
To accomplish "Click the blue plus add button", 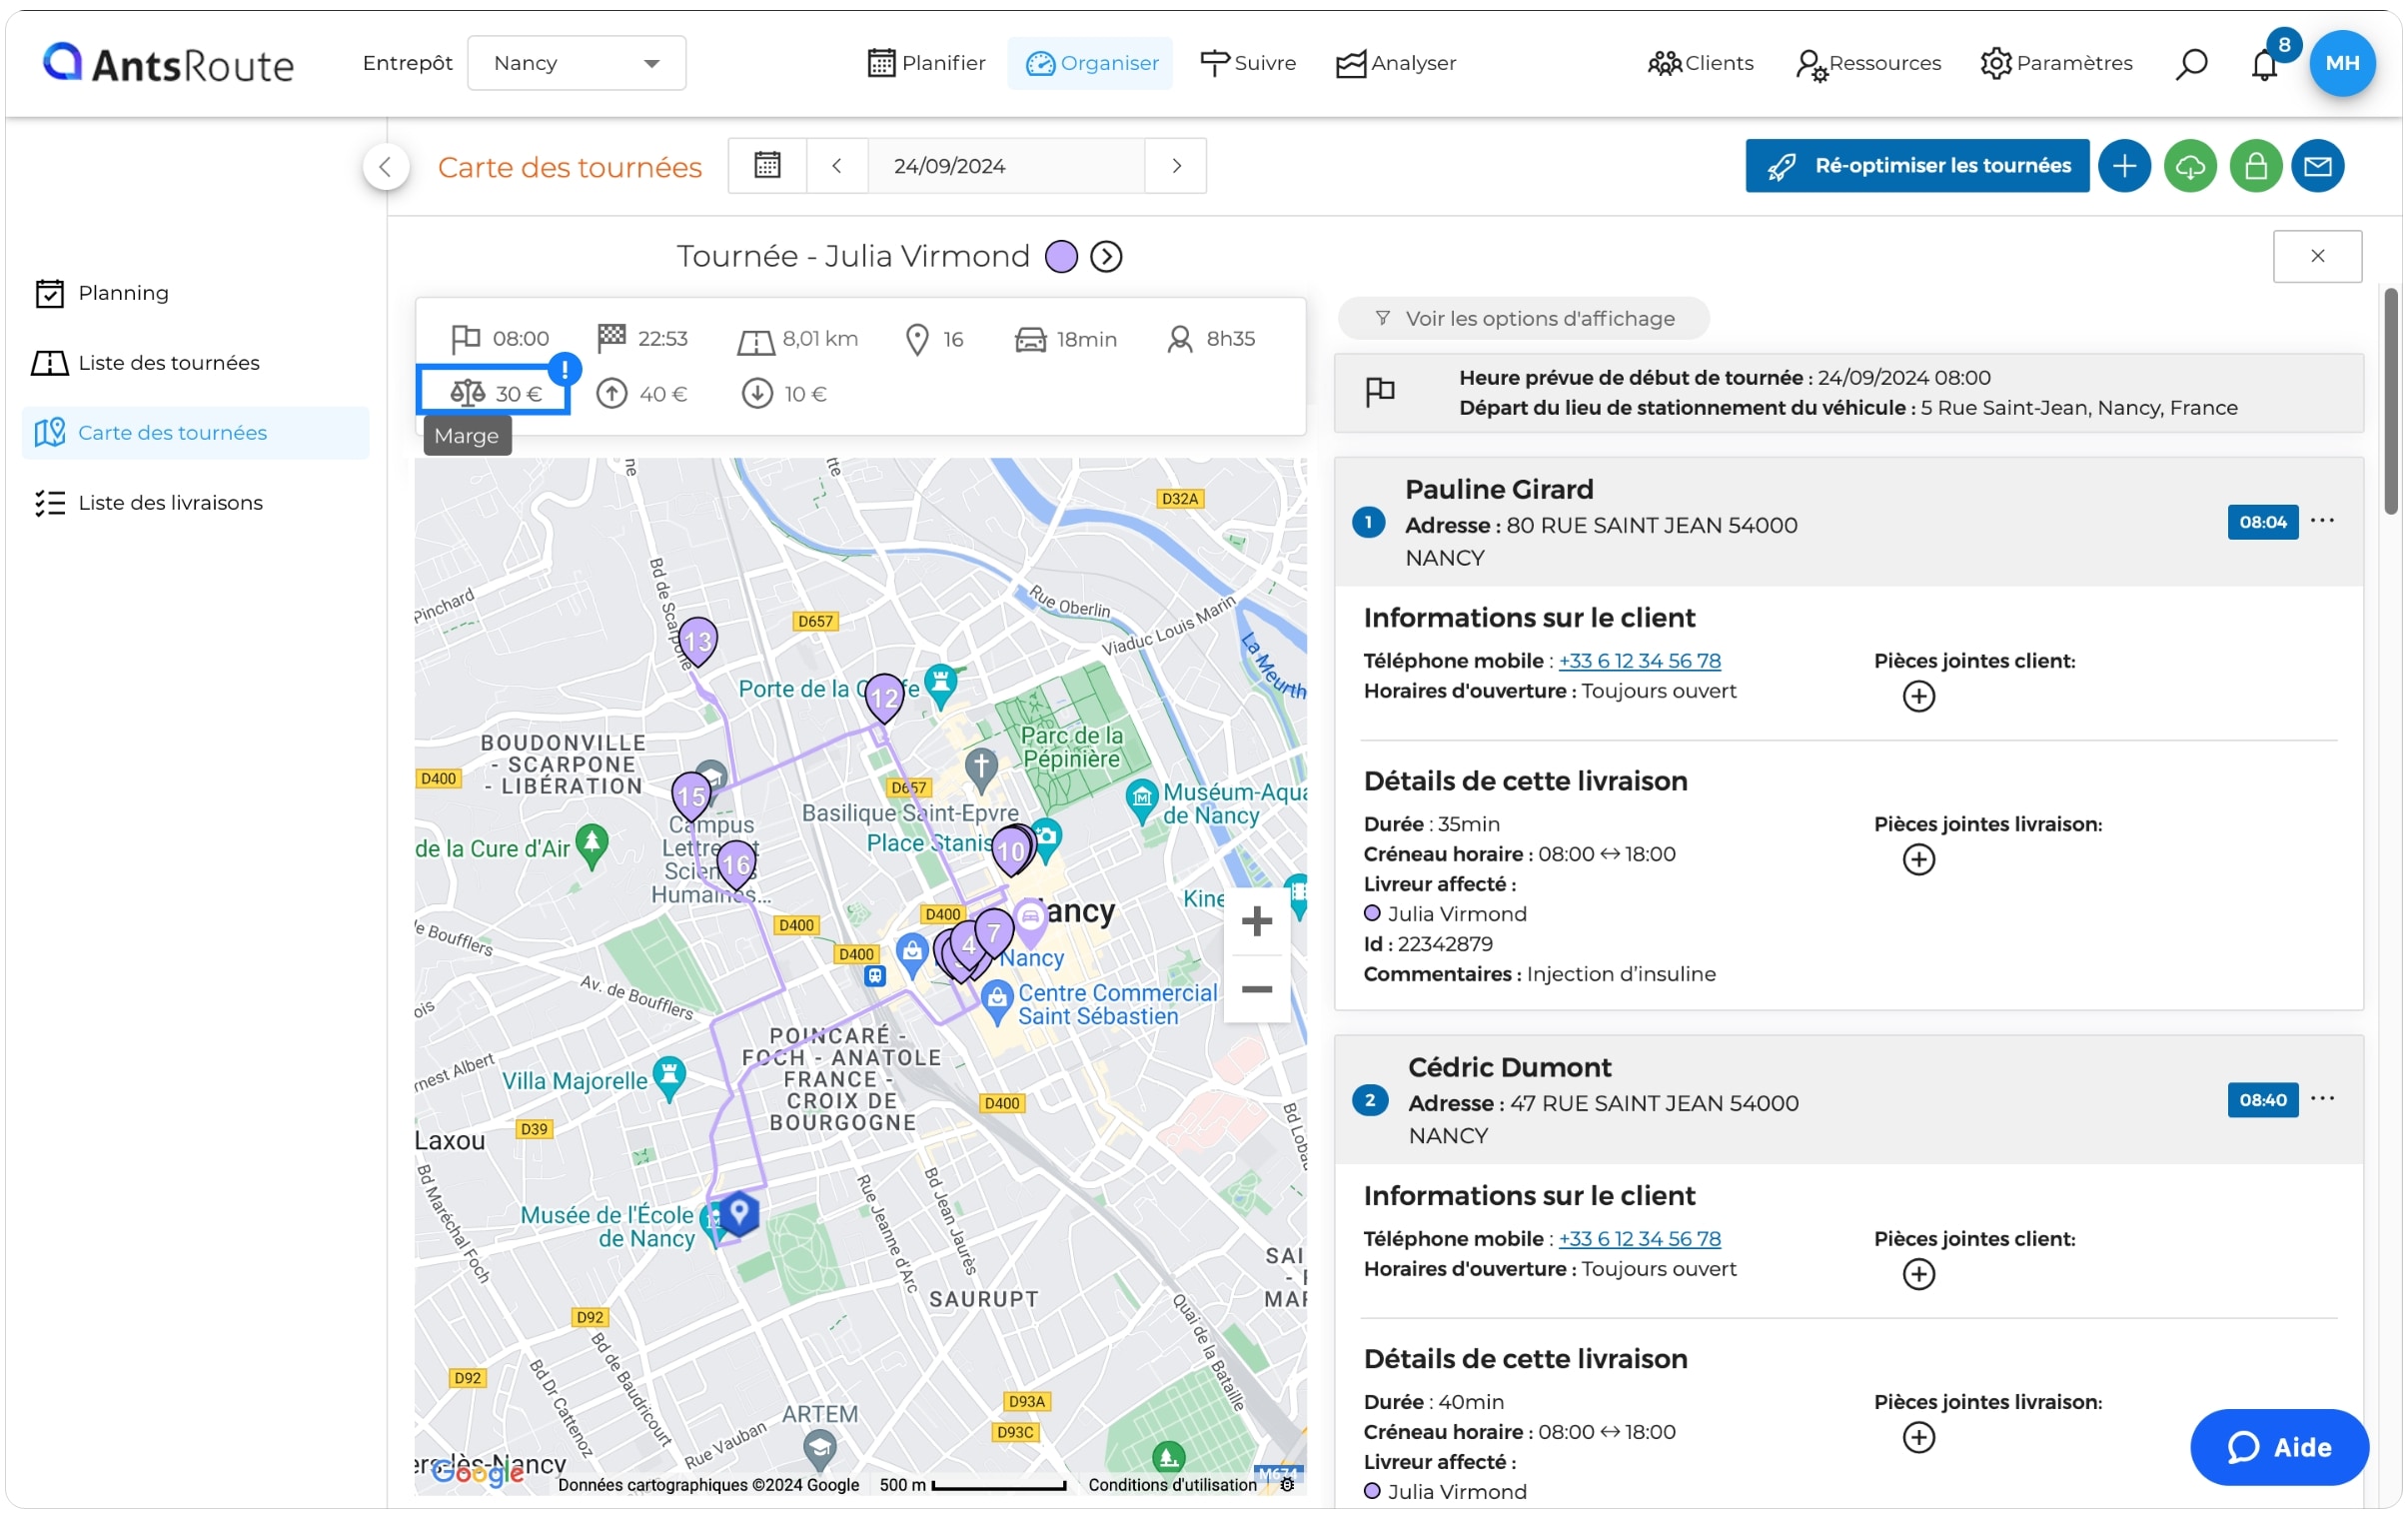I will [2124, 165].
